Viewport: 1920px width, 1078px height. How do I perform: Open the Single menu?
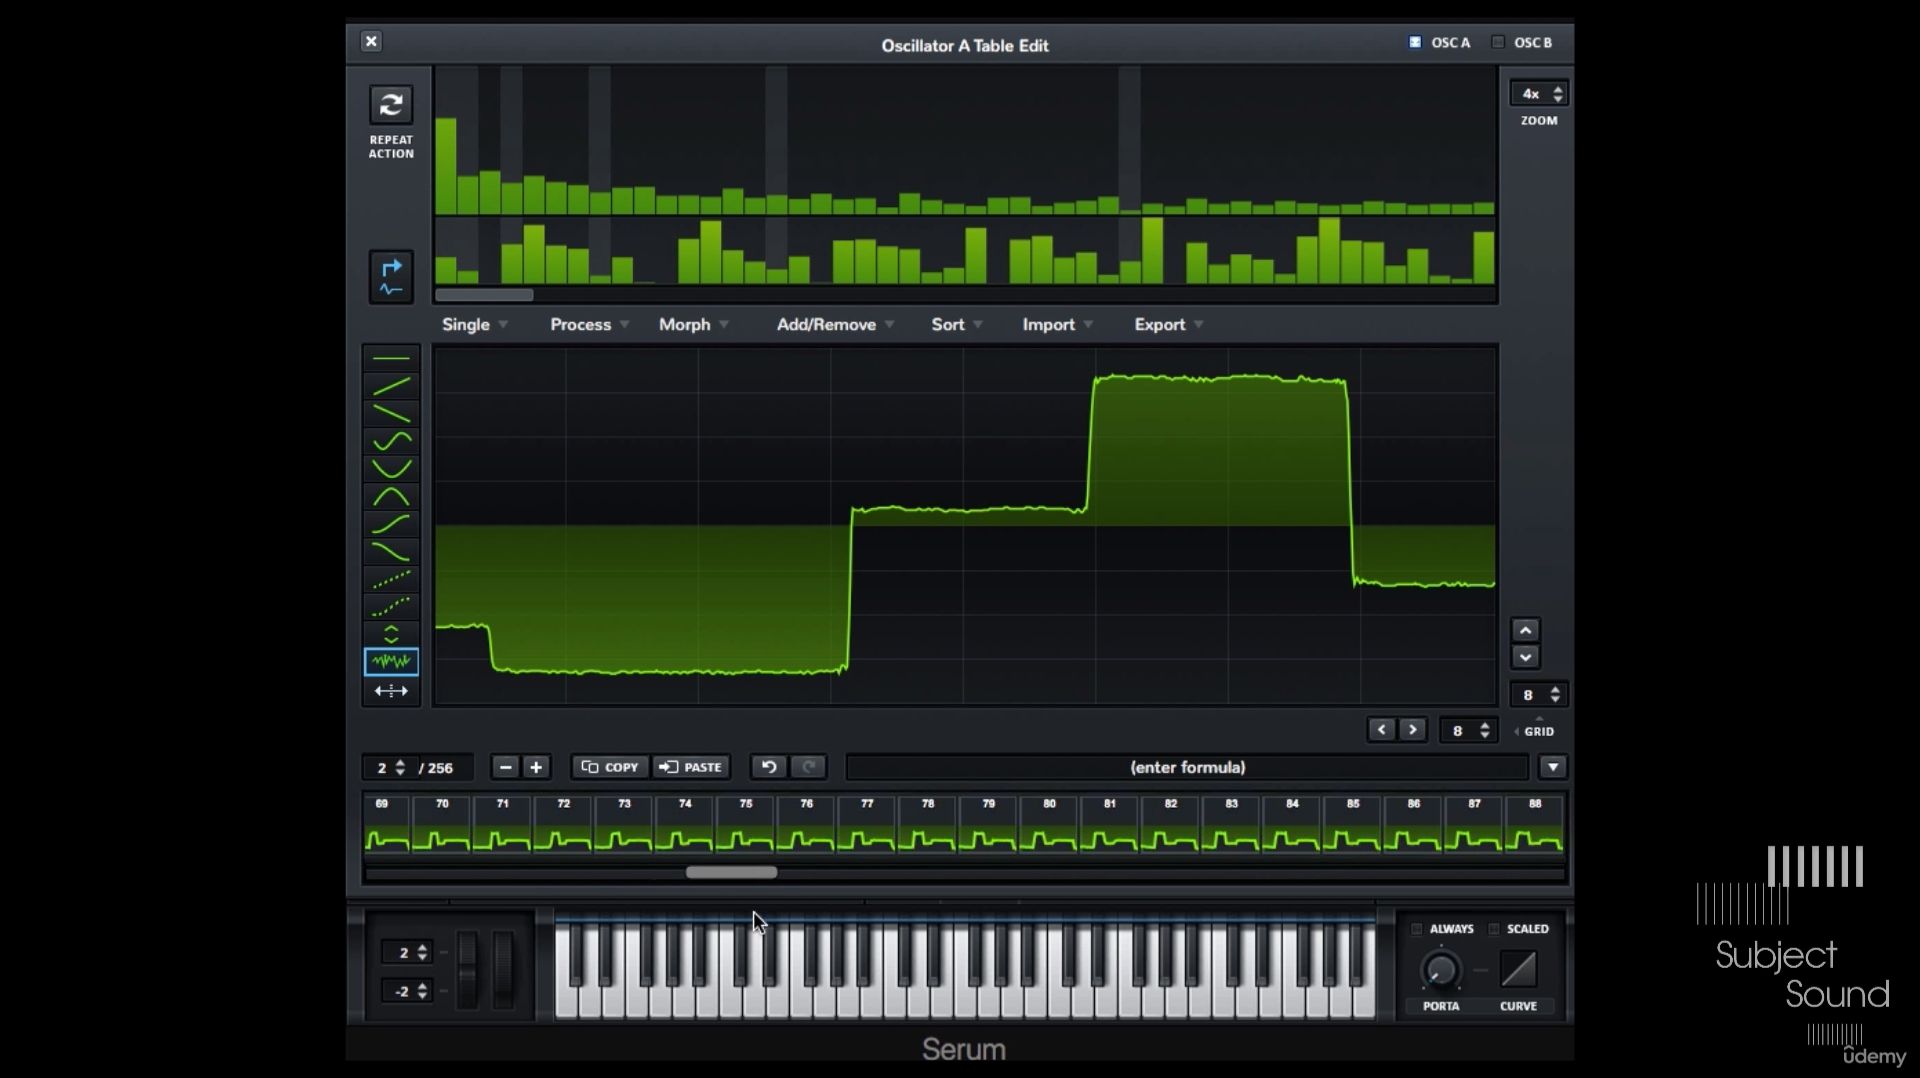[x=475, y=324]
